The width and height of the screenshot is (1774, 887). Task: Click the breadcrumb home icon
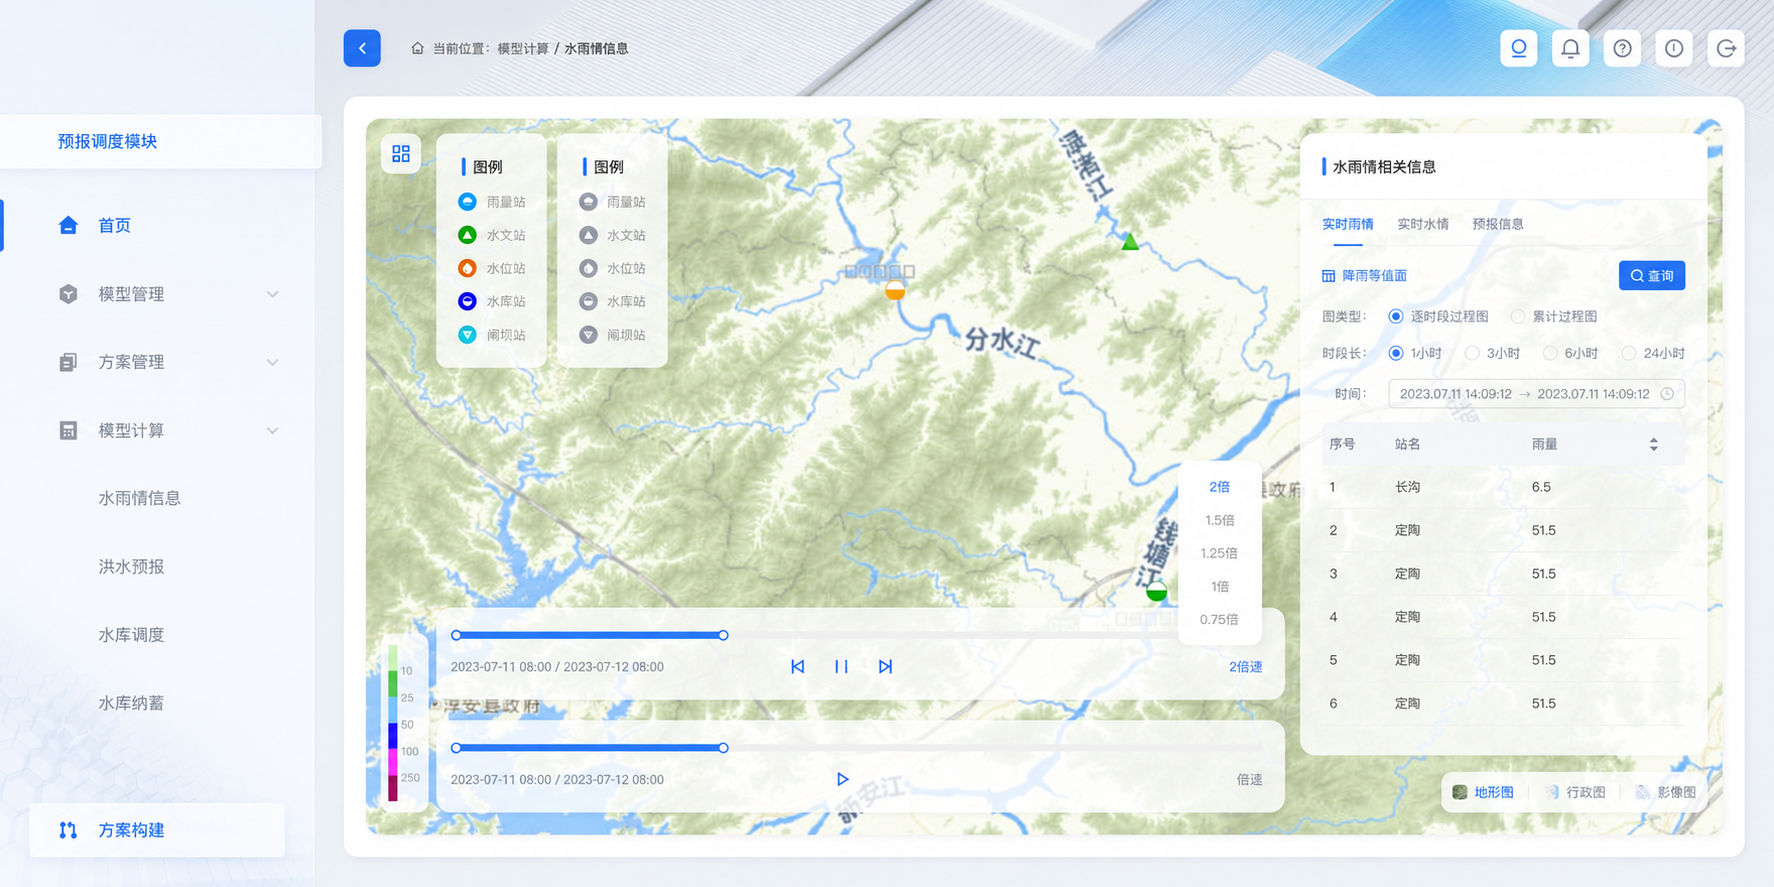click(417, 48)
